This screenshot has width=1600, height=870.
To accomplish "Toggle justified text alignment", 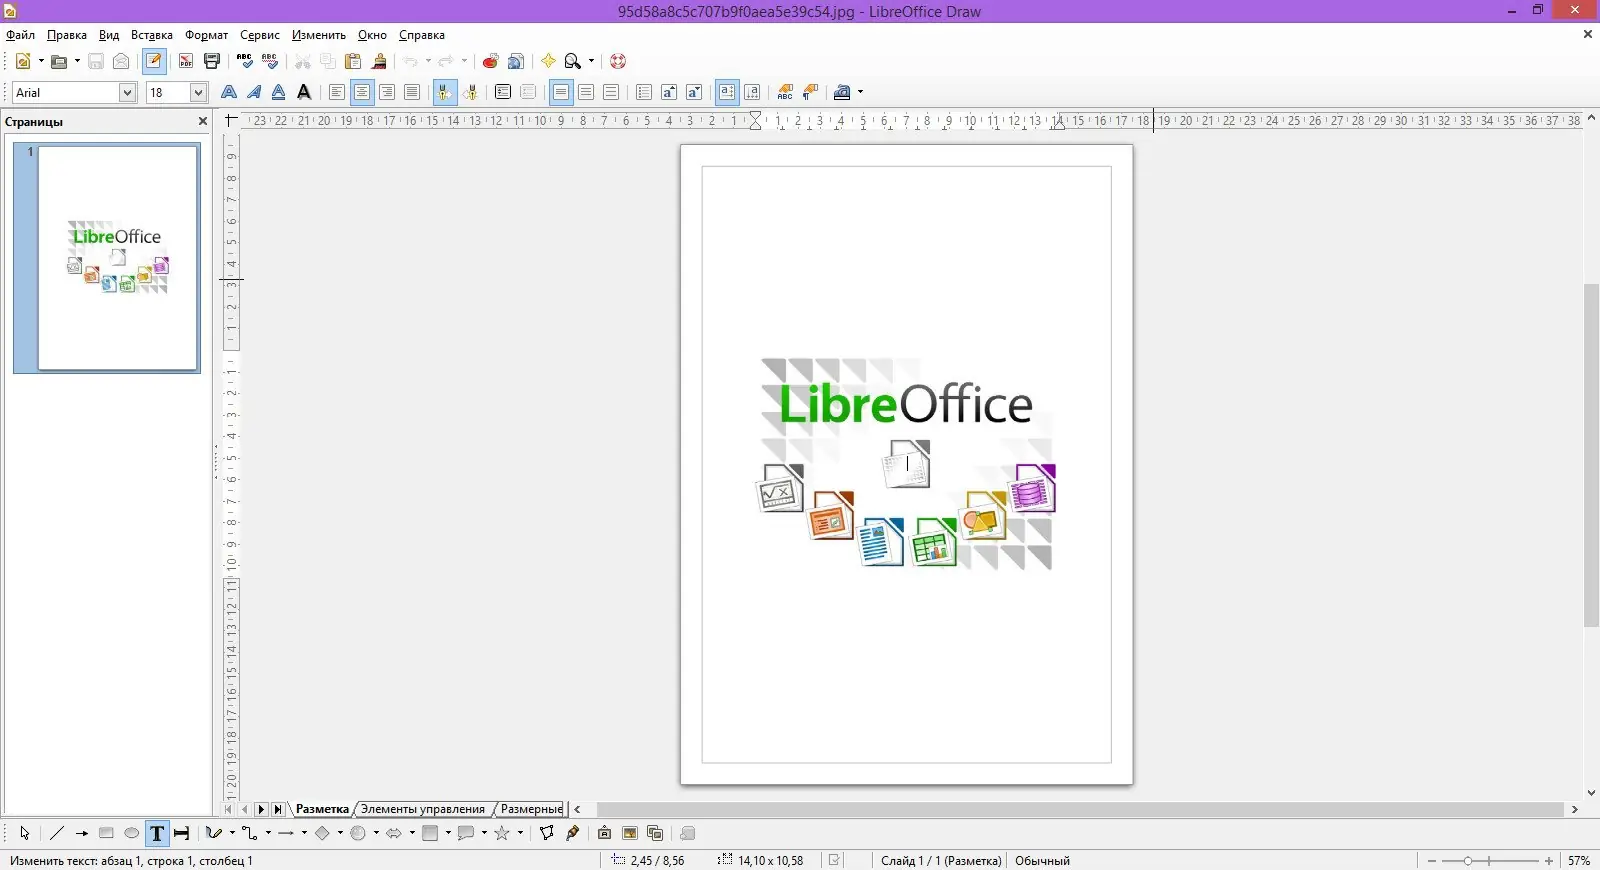I will click(x=412, y=92).
